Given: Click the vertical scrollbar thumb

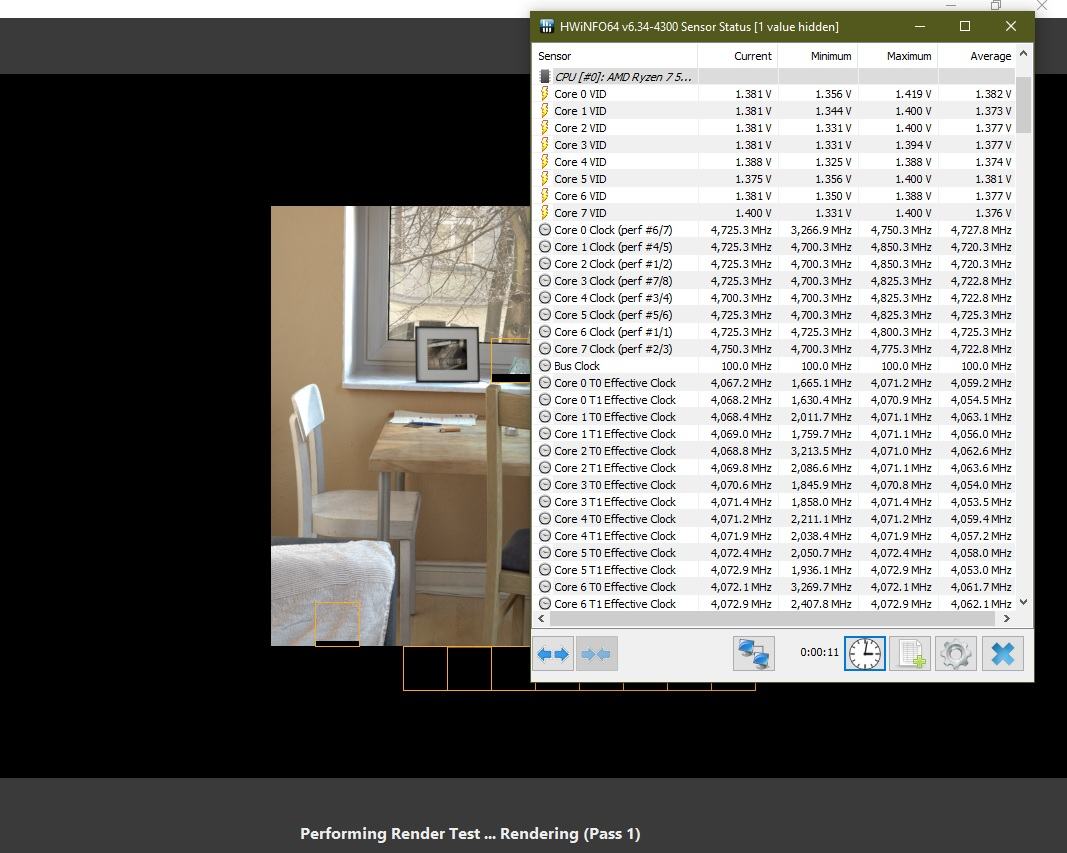Looking at the screenshot, I should 1023,104.
